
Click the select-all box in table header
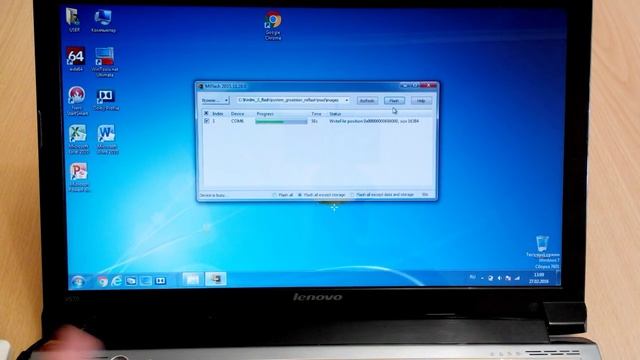point(206,113)
